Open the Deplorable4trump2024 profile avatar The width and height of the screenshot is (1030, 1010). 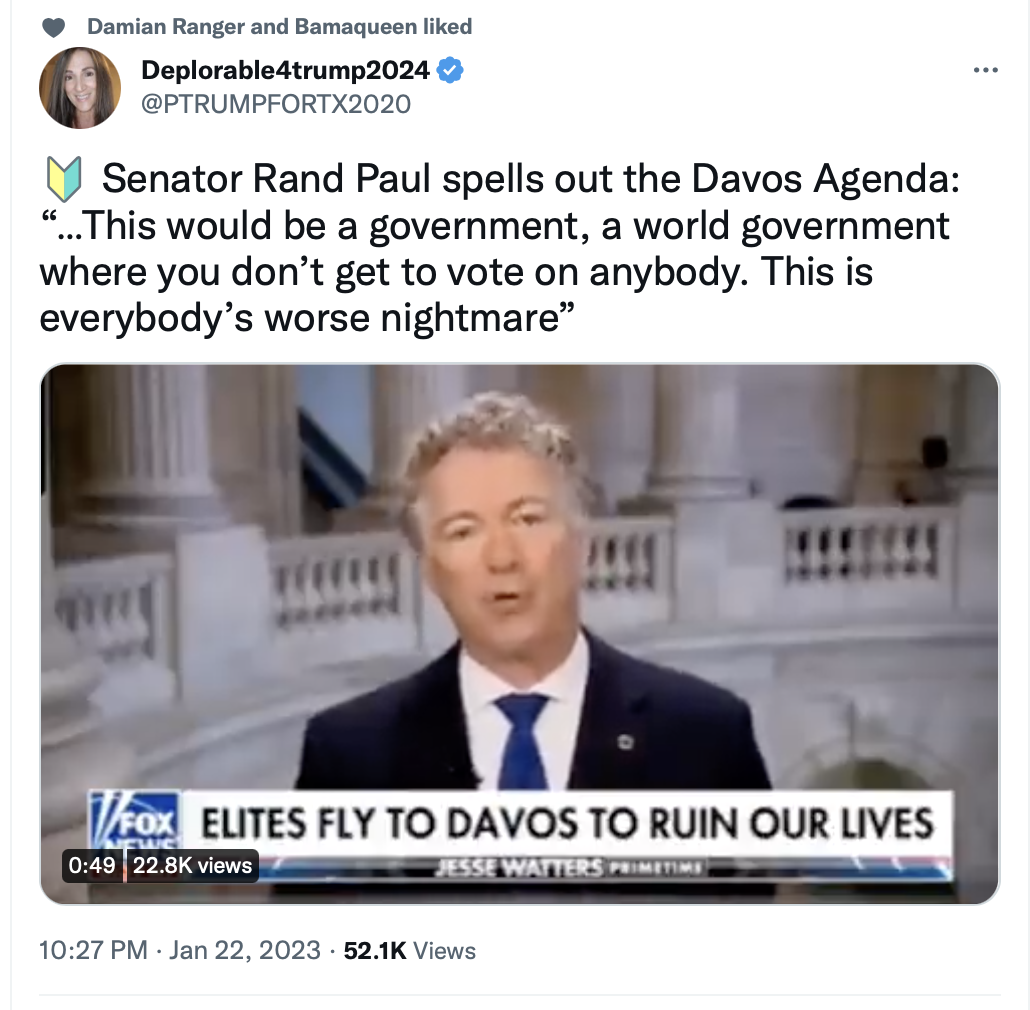click(80, 87)
